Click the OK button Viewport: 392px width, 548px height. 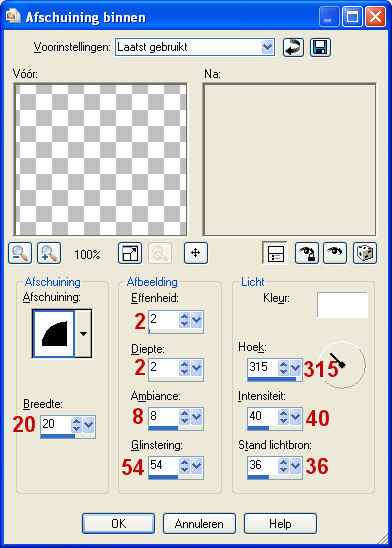[118, 524]
